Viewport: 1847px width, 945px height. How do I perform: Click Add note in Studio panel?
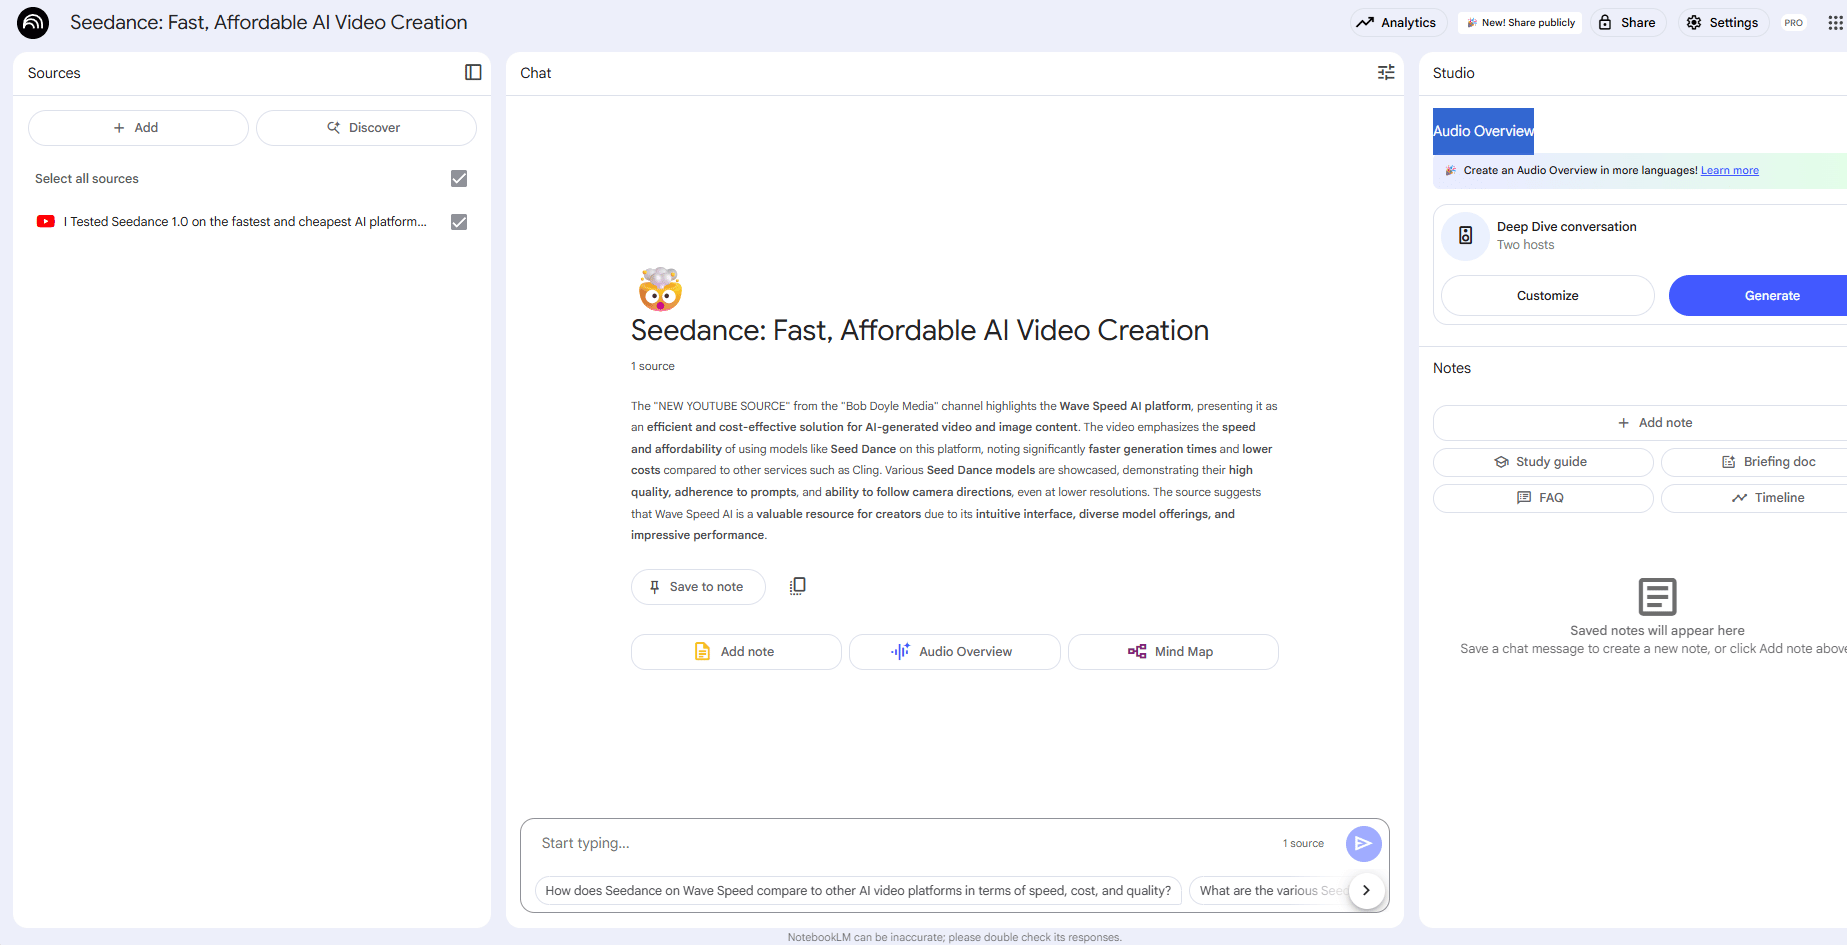(x=1640, y=423)
